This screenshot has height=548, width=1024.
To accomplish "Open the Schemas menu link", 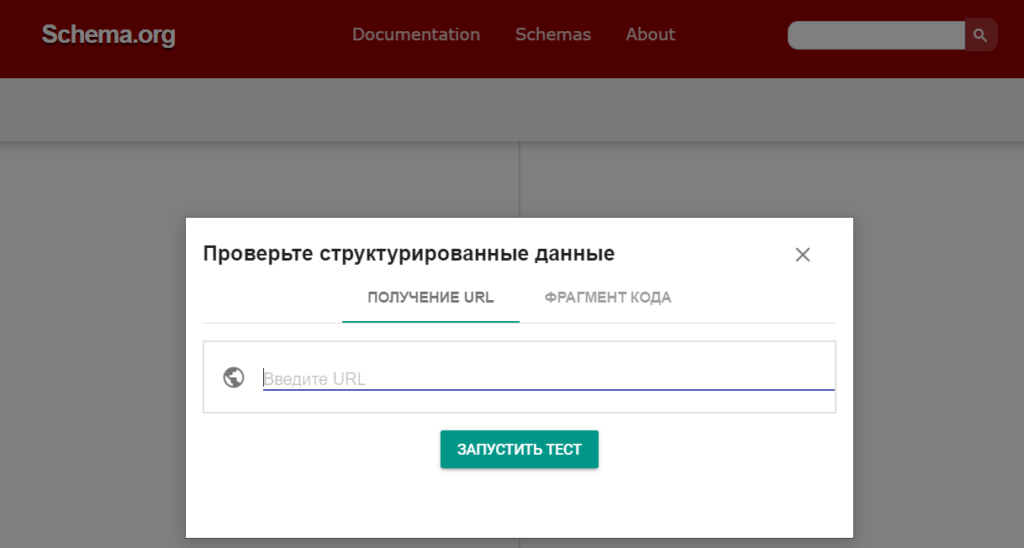I will pyautogui.click(x=552, y=35).
